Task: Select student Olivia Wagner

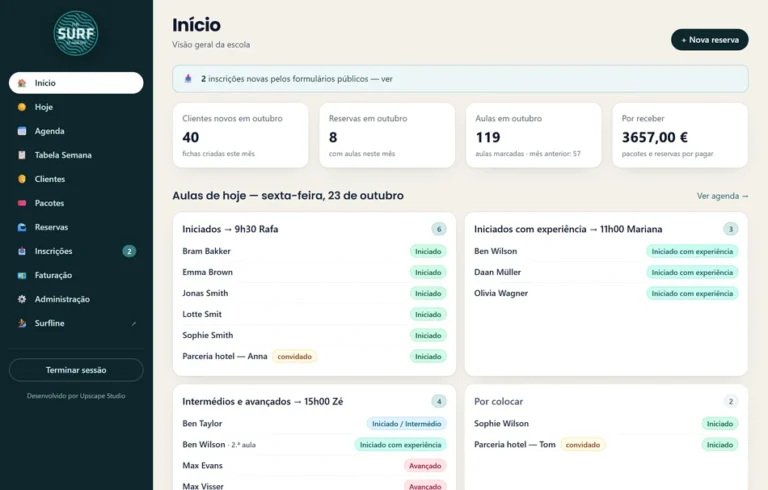Action: (501, 293)
